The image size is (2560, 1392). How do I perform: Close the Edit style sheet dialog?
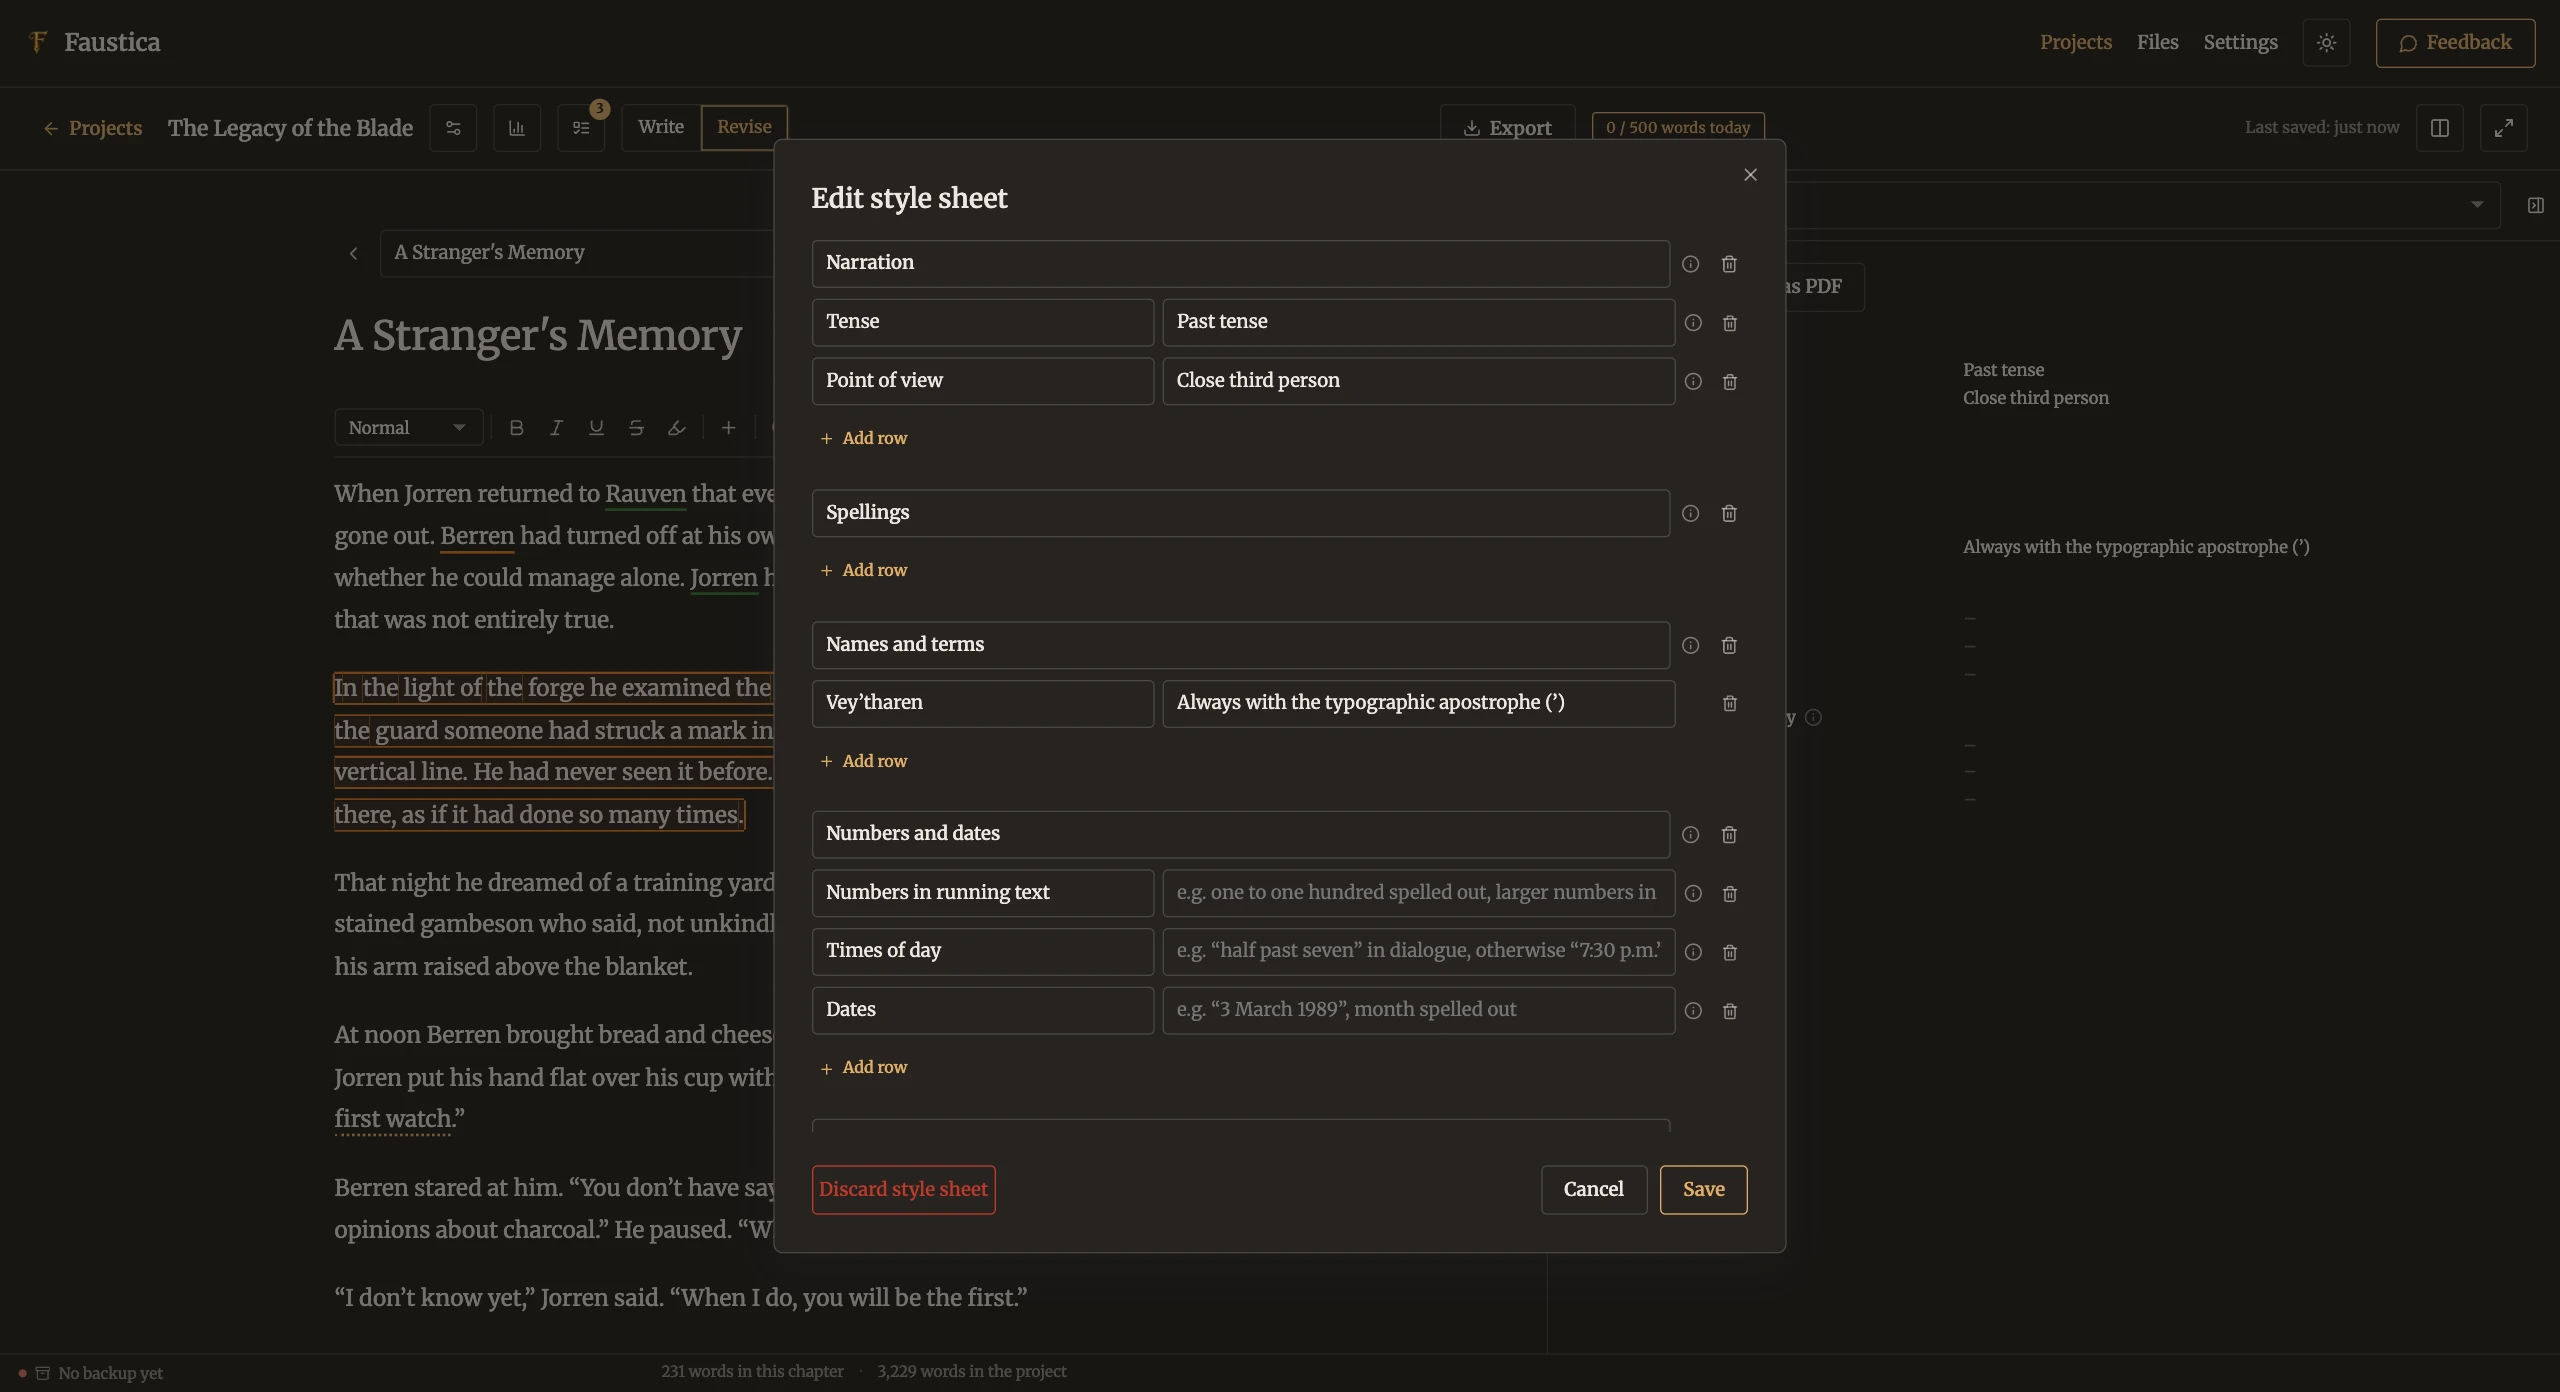(1750, 175)
